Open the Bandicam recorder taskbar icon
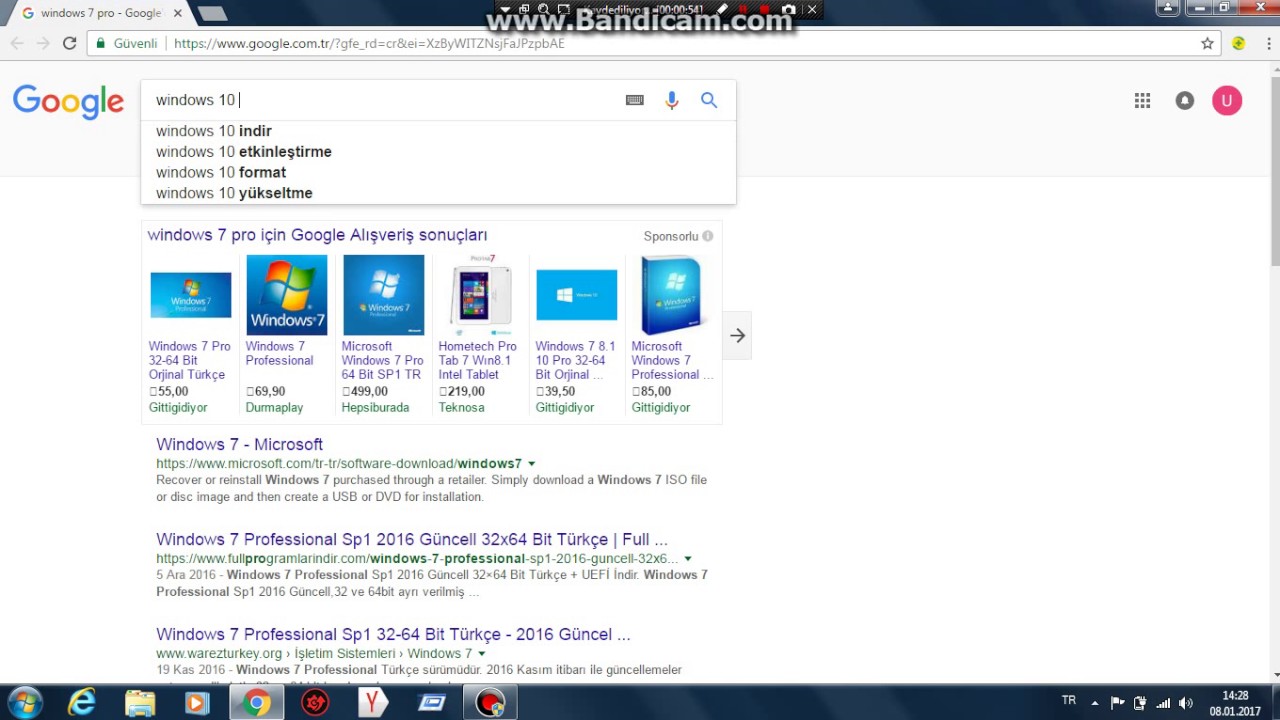Screen dimensions: 1280x720 coord(490,703)
